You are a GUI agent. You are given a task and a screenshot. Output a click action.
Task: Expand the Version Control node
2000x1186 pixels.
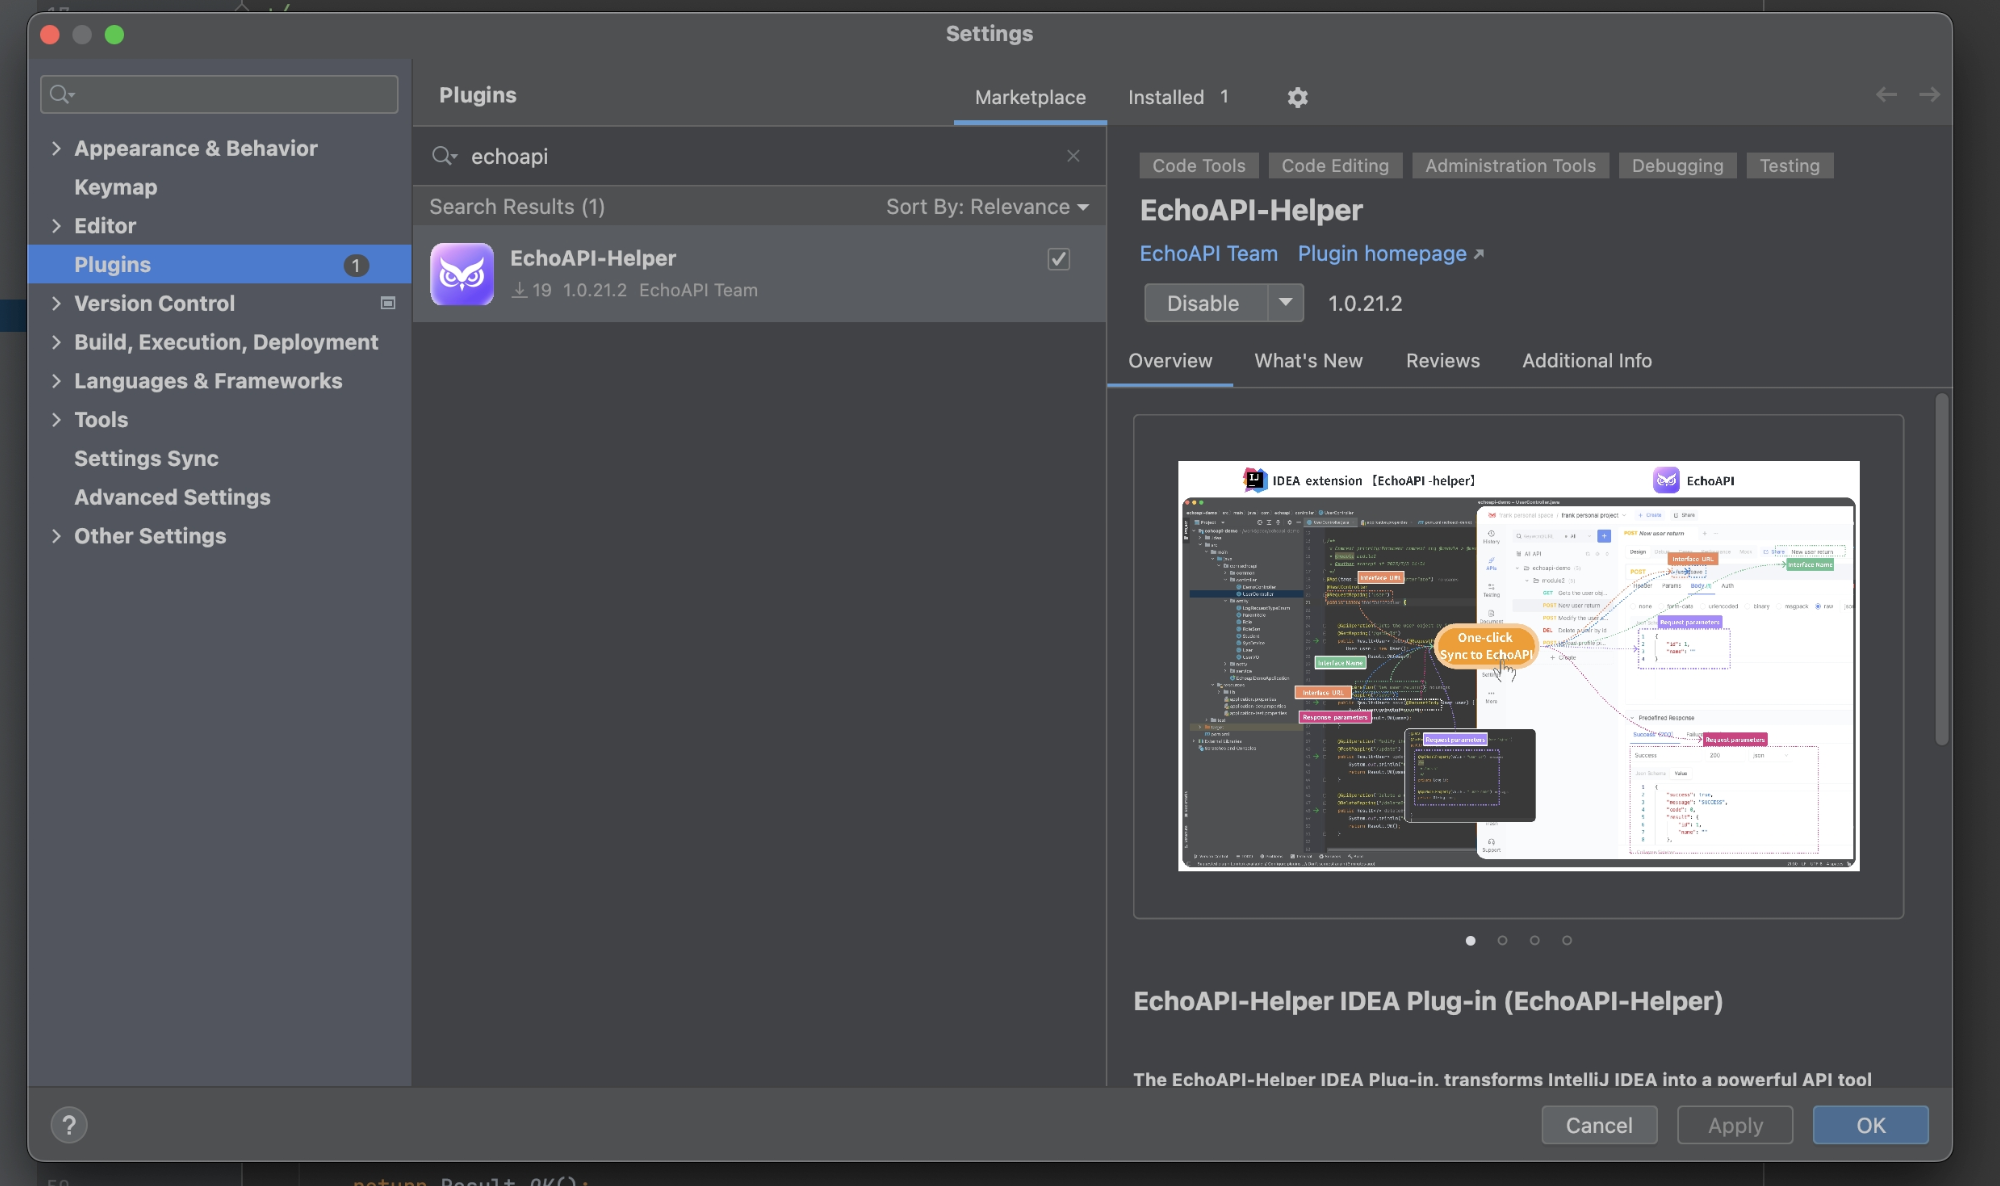tap(56, 303)
